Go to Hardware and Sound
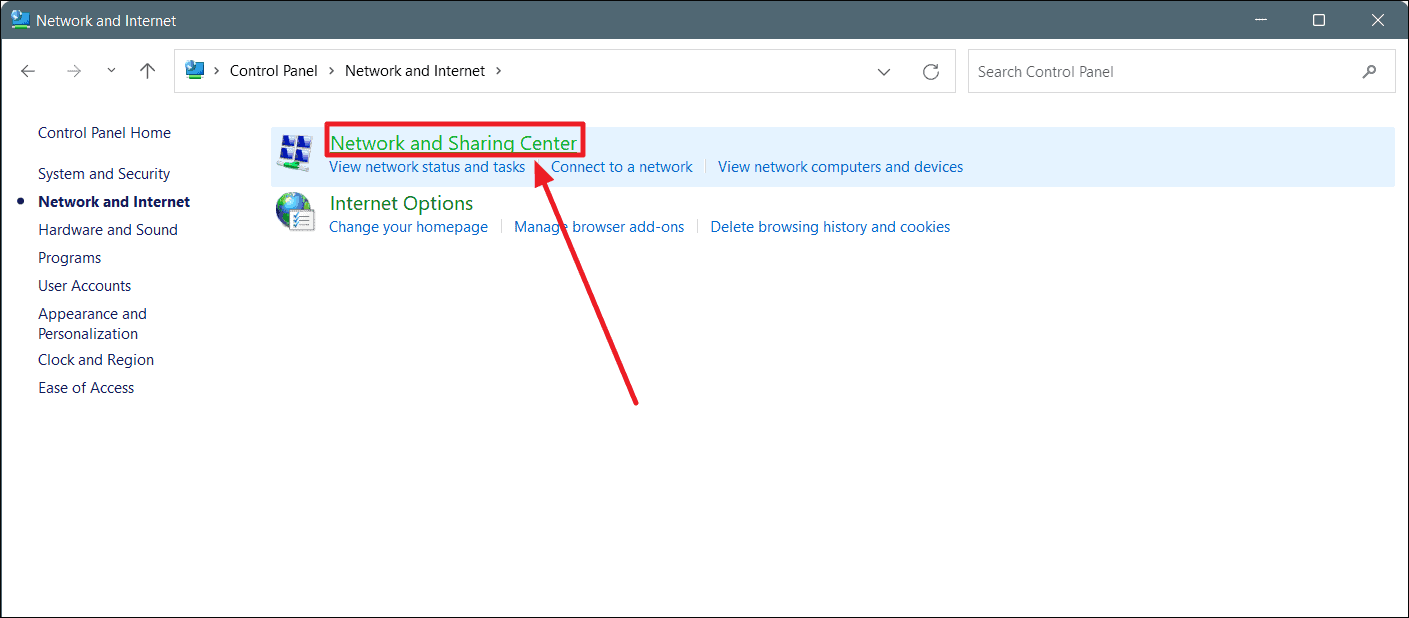 tap(108, 230)
